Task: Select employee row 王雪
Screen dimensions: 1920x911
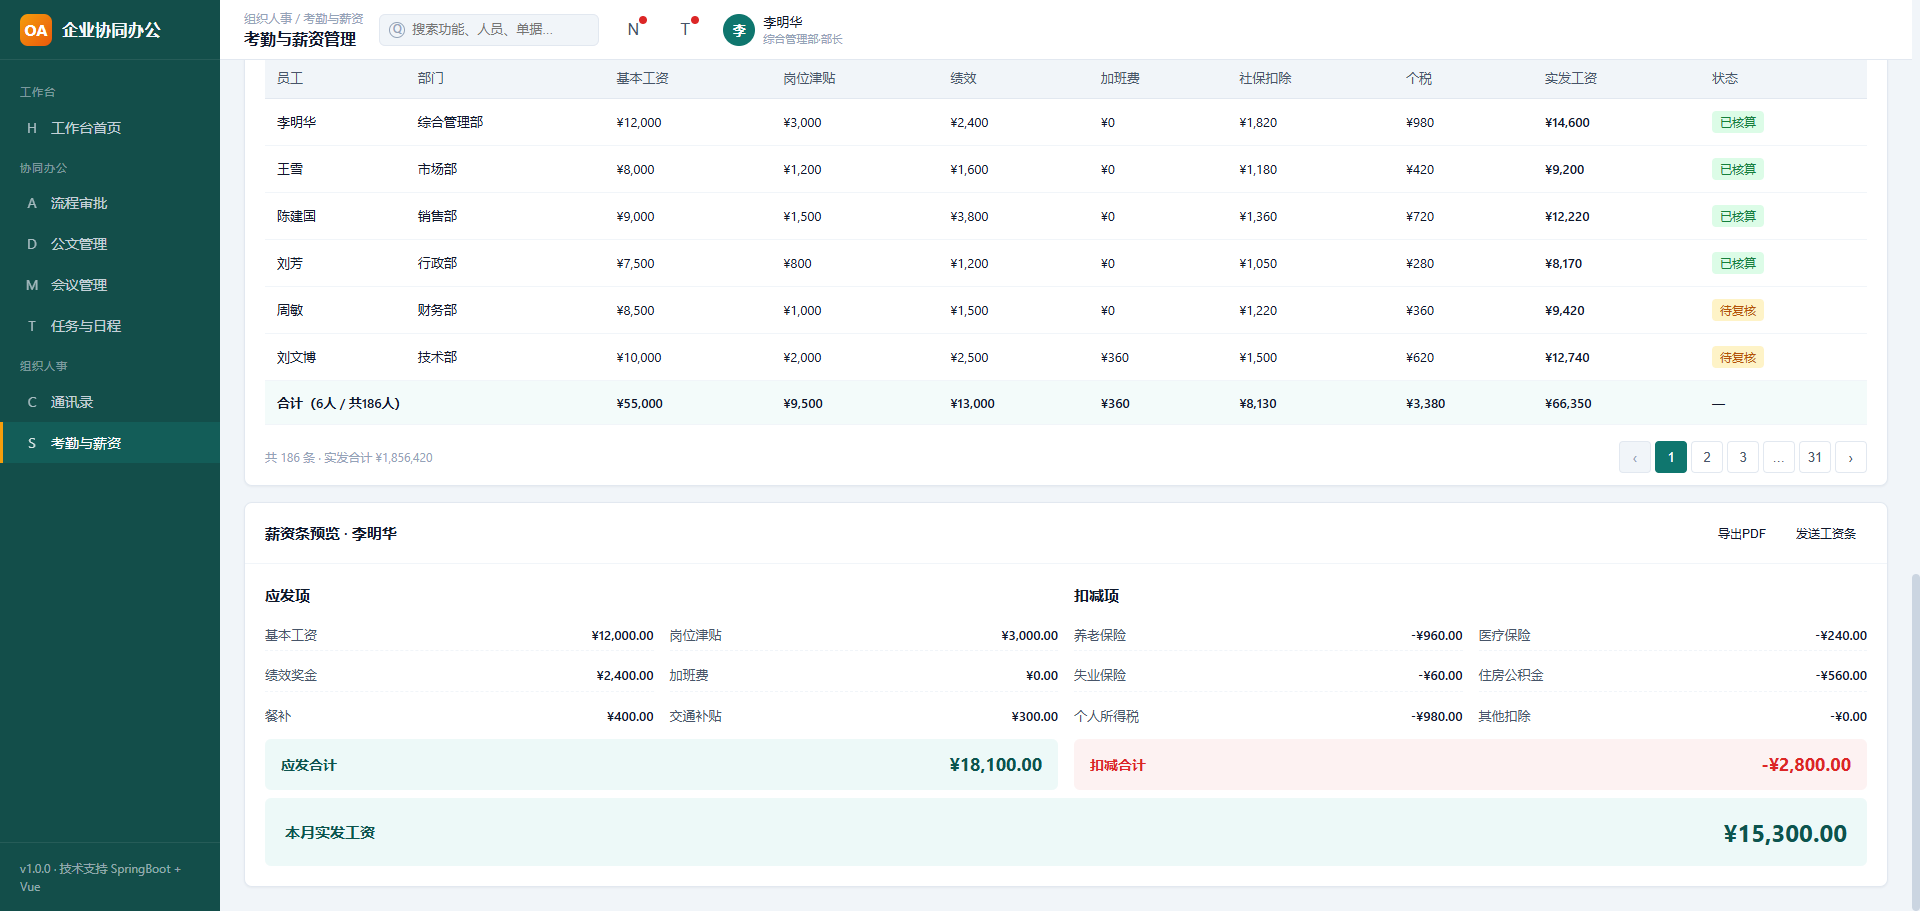Action: coord(1065,169)
